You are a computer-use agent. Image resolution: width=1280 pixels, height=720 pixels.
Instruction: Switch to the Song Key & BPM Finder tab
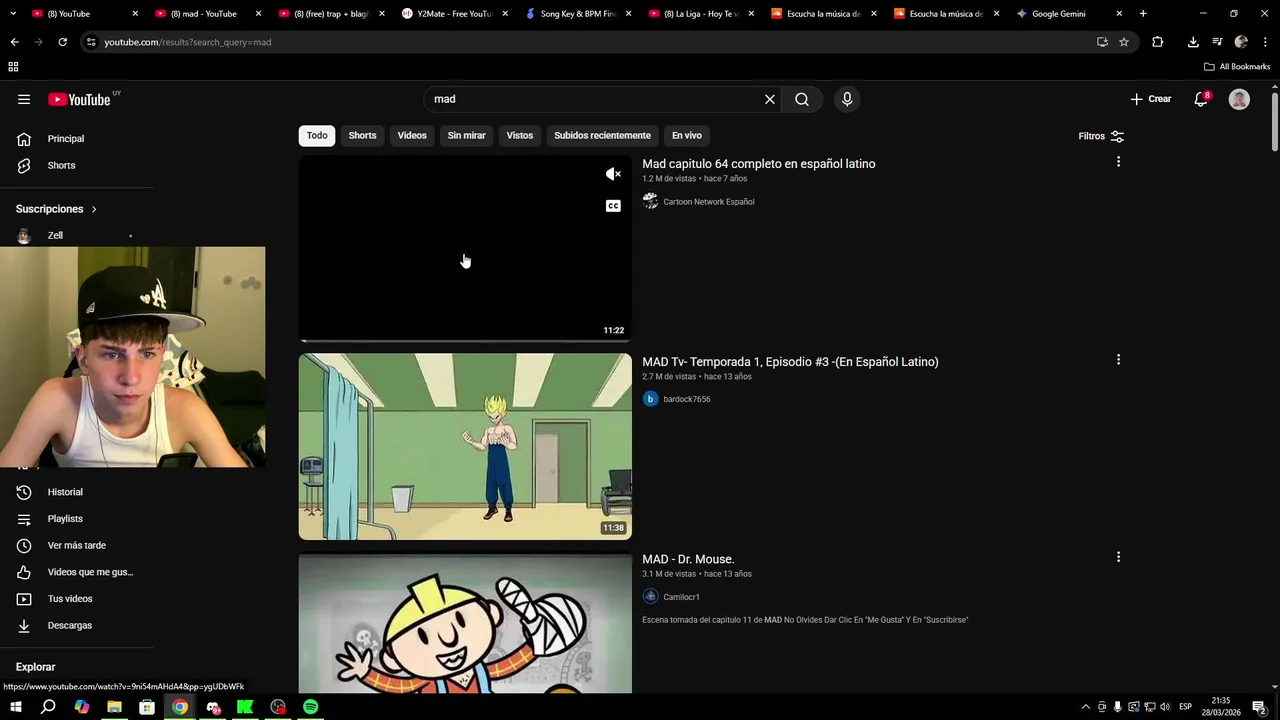[x=579, y=14]
